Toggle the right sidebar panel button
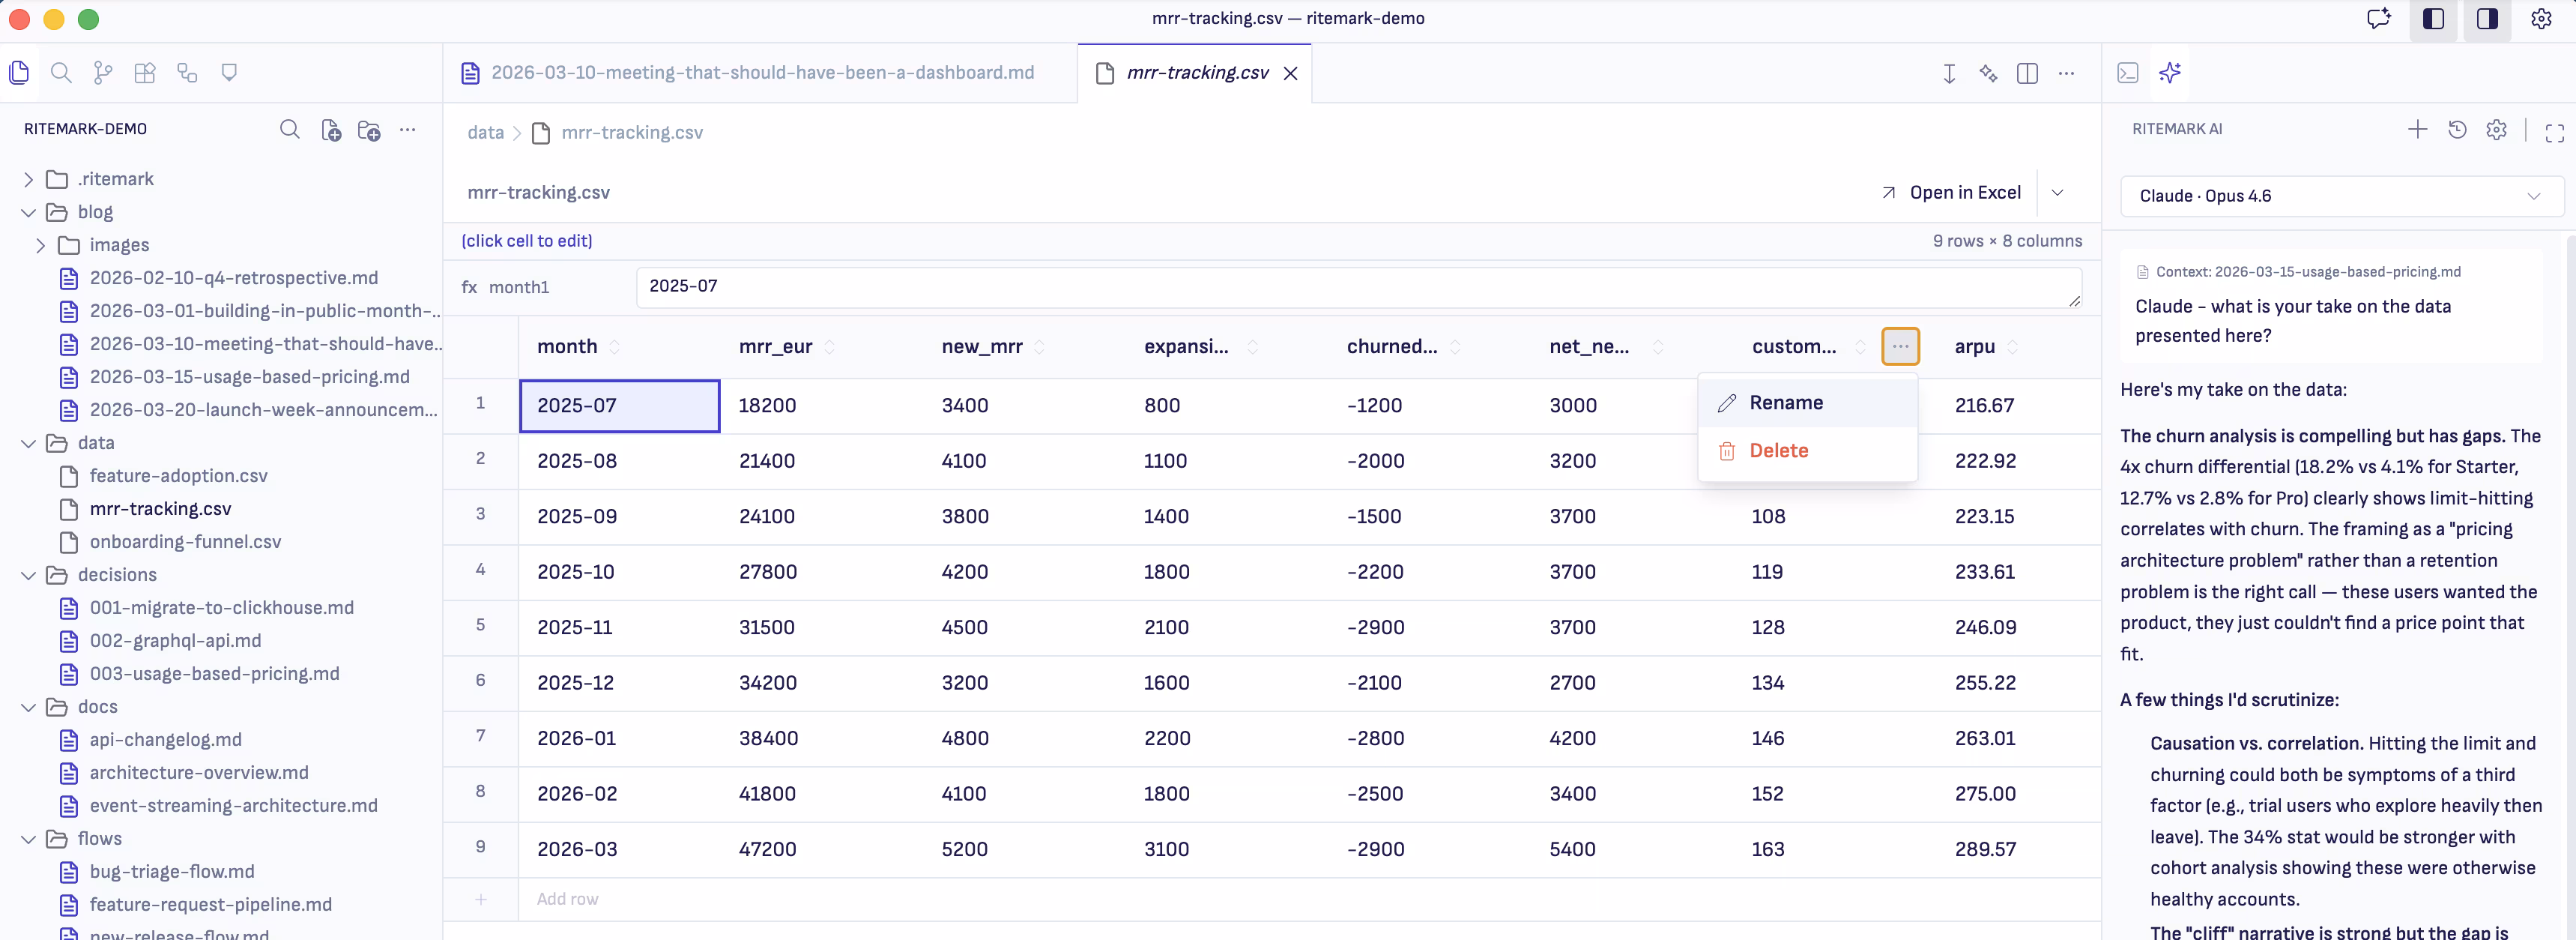 (2488, 19)
